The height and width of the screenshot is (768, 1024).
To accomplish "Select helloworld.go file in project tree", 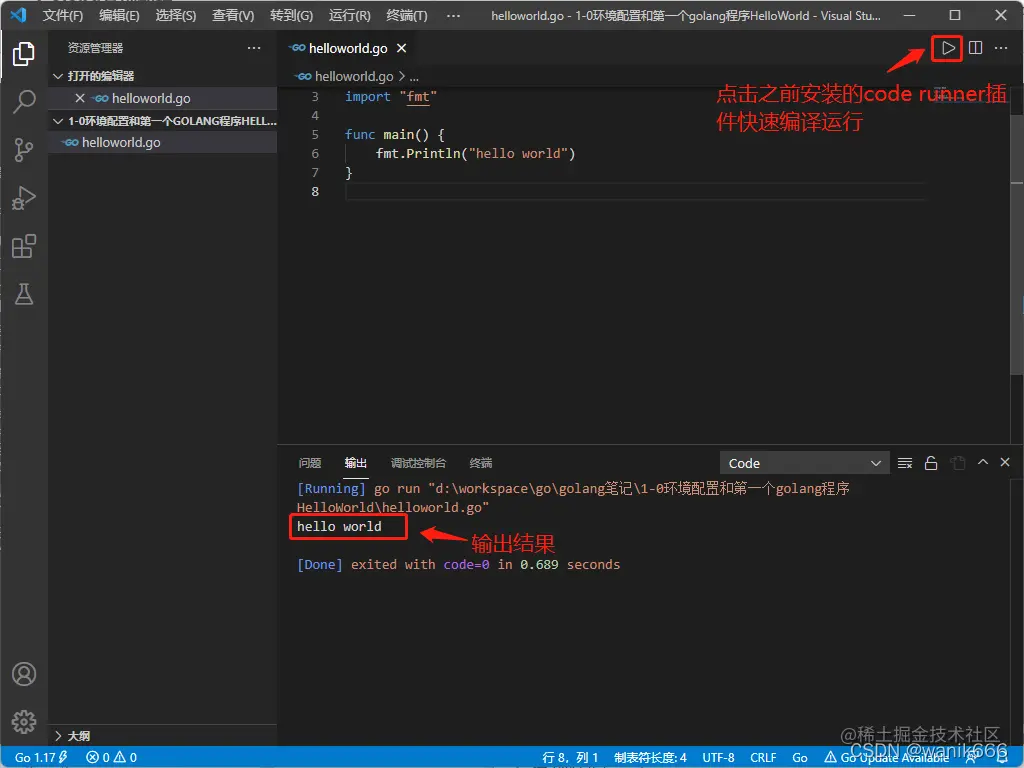I will (x=163, y=142).
